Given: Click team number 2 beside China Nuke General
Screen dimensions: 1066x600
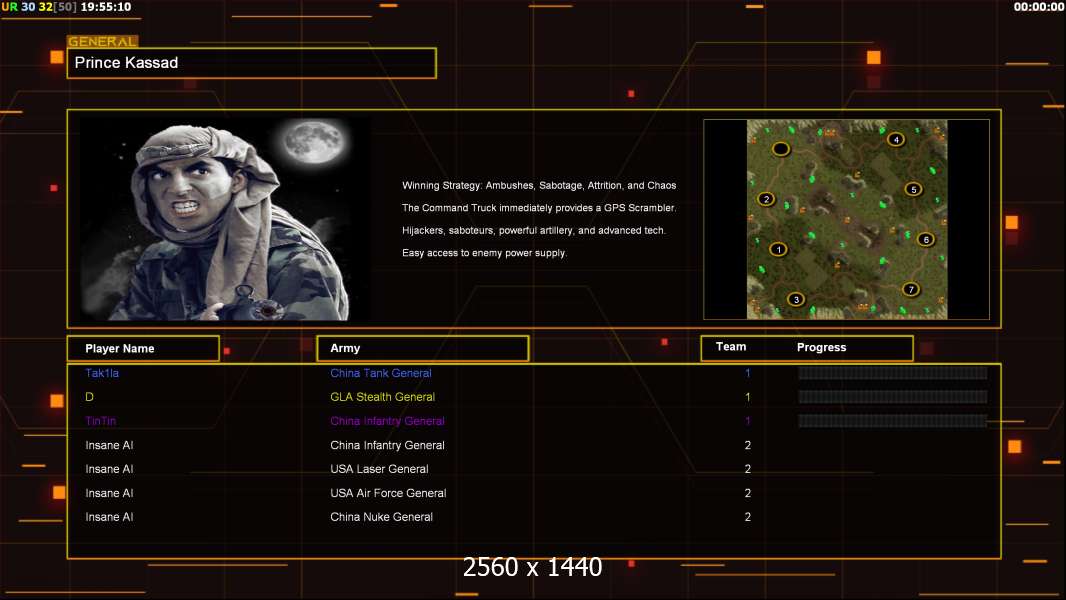Looking at the screenshot, I should pos(748,517).
